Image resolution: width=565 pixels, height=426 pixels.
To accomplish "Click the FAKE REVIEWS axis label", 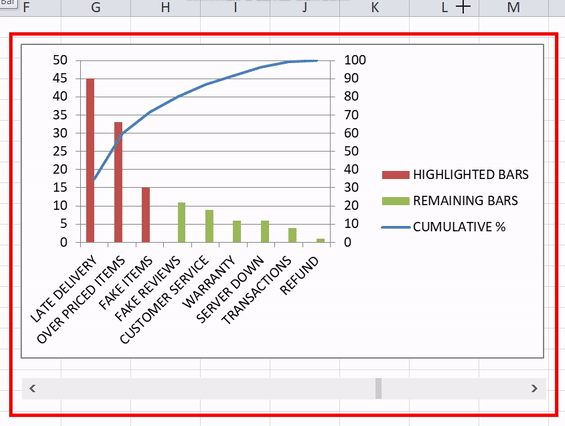I will click(x=147, y=288).
